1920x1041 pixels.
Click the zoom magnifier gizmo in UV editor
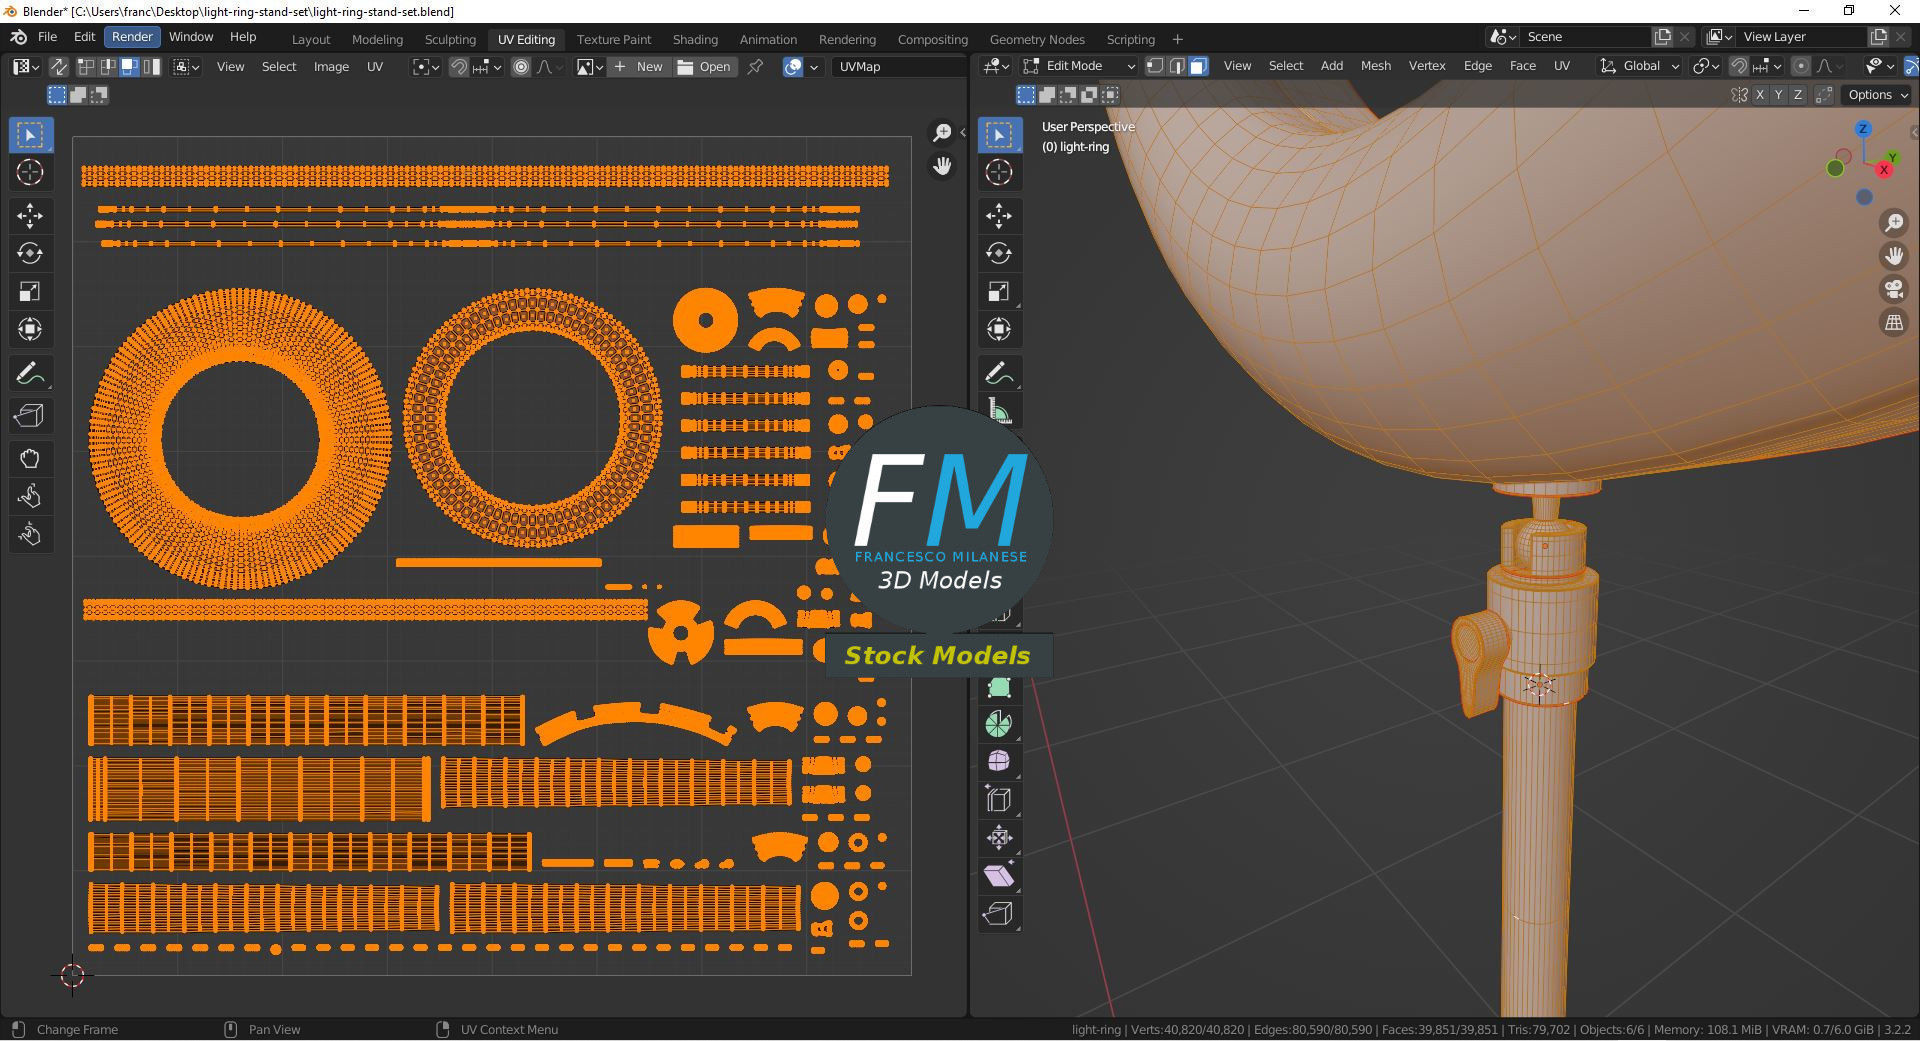[x=942, y=133]
